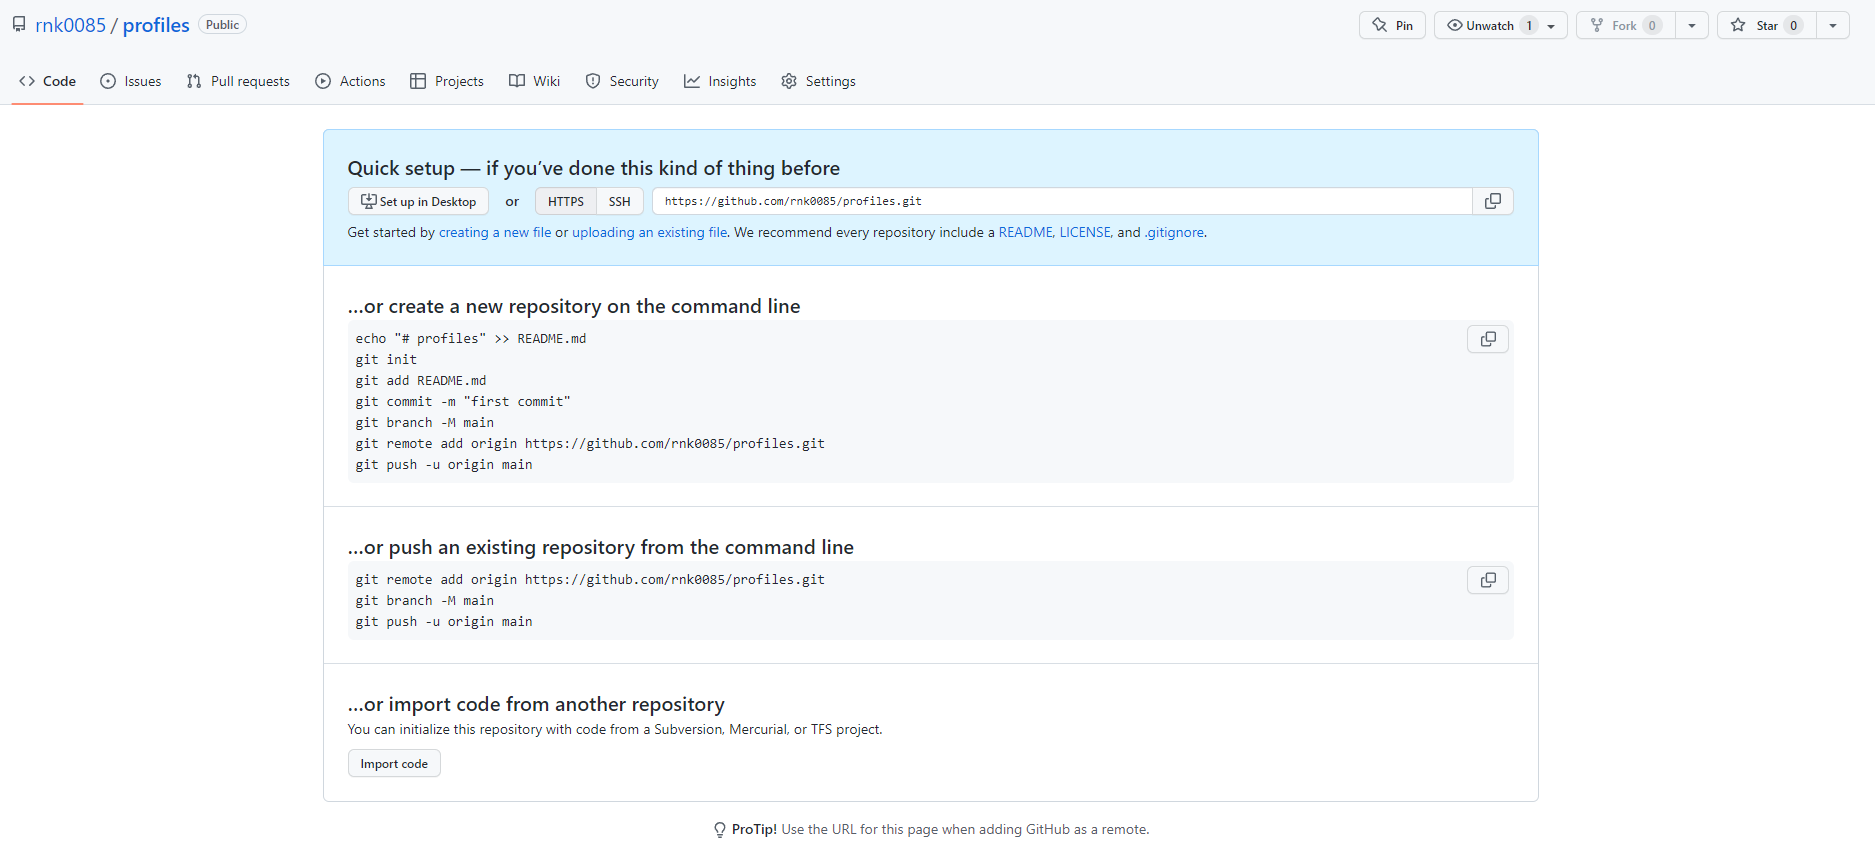Open the README link
1875x845 pixels.
[x=1025, y=232]
